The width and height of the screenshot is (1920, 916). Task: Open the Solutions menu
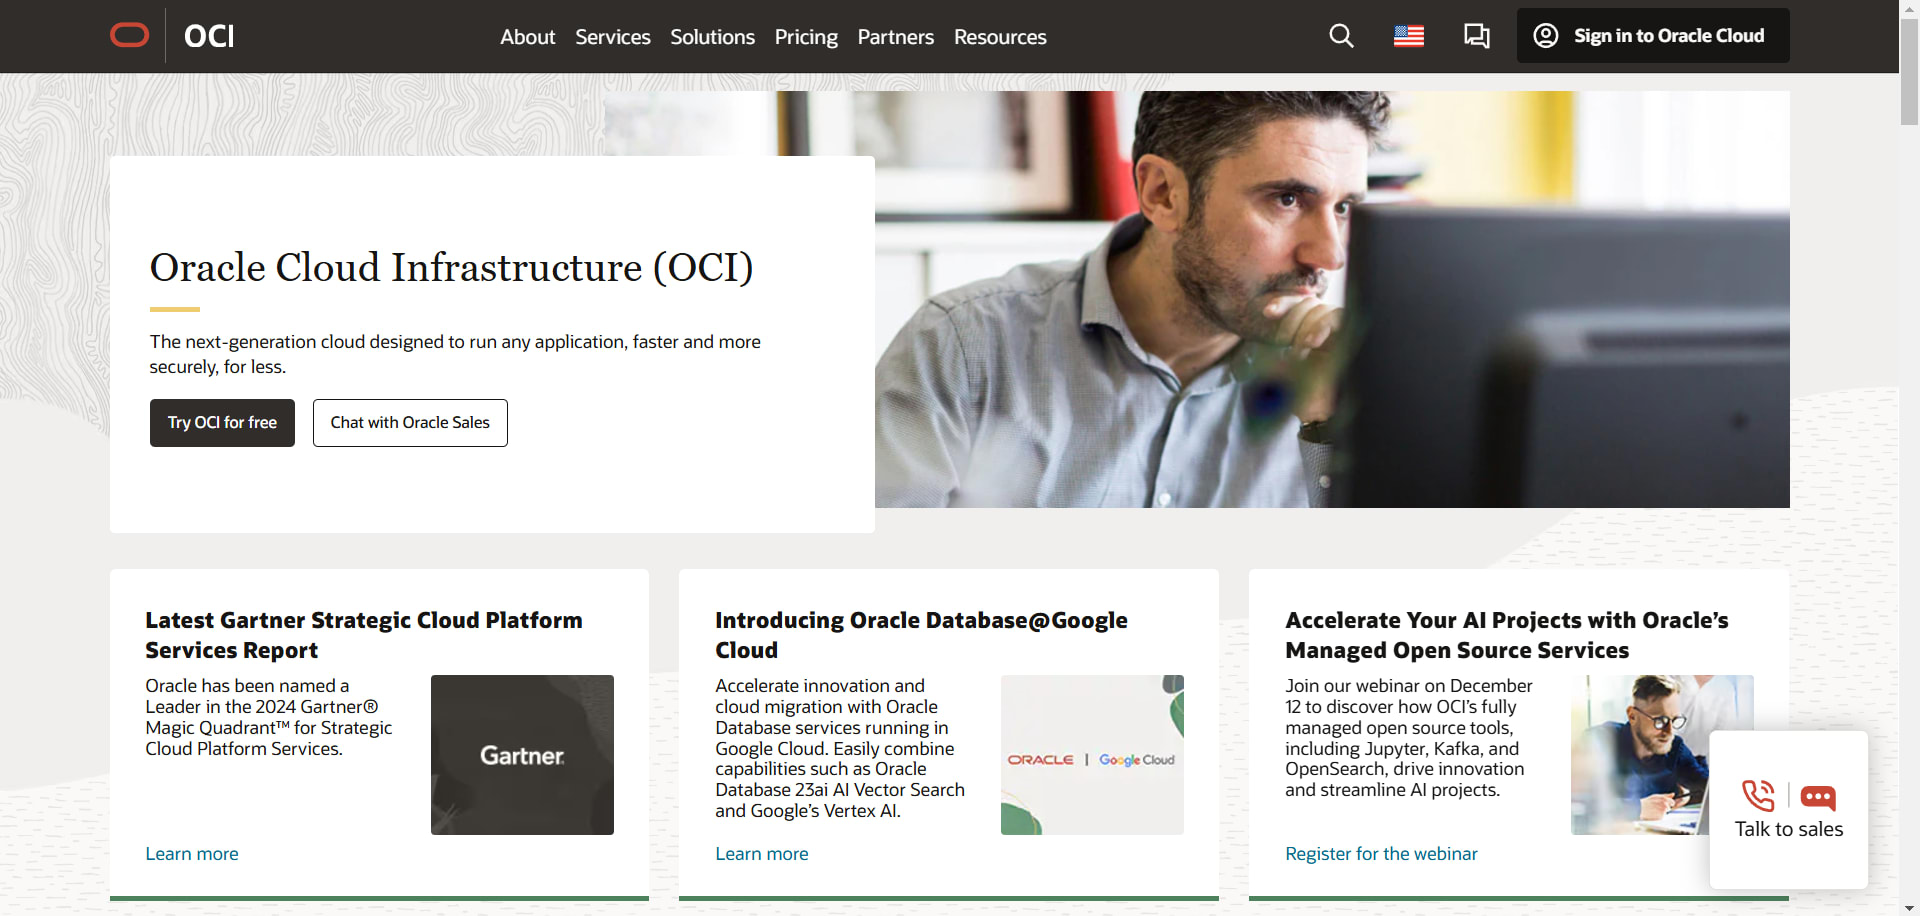coord(712,37)
